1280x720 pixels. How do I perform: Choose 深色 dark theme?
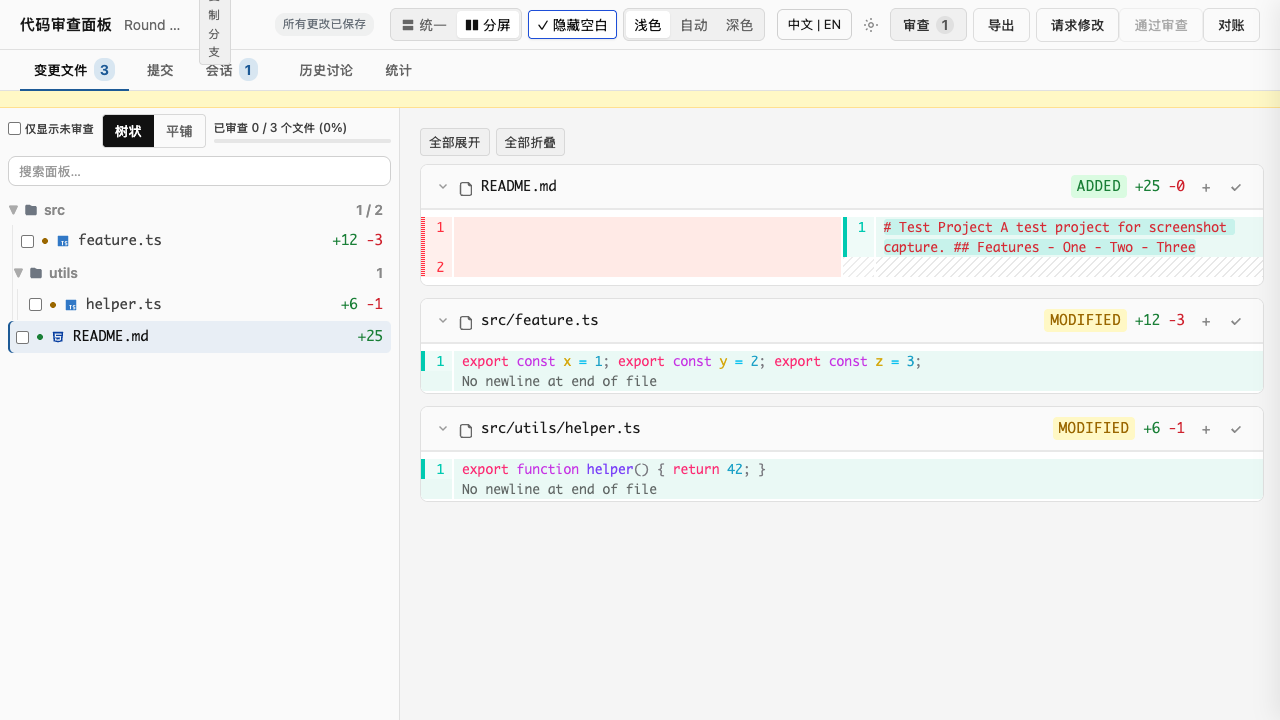(740, 25)
